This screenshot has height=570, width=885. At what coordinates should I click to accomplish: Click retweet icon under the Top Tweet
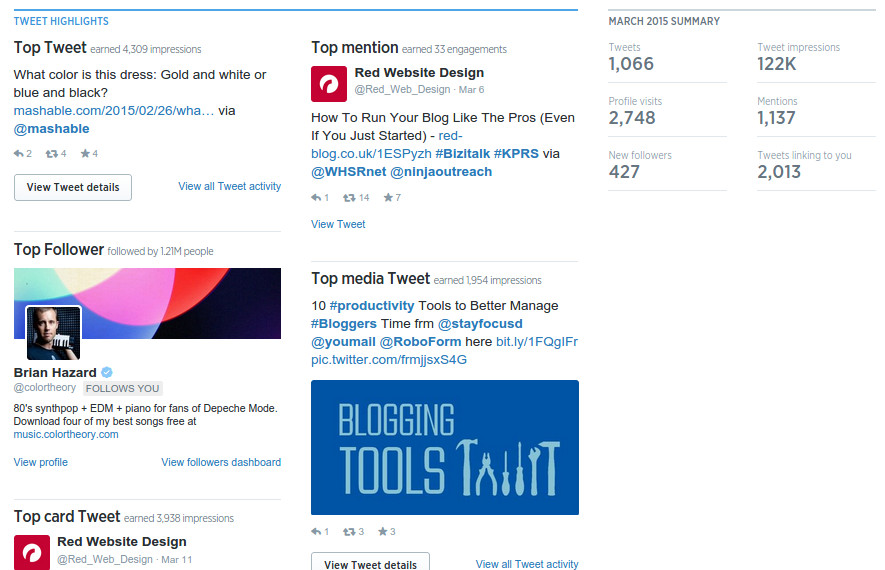(51, 154)
